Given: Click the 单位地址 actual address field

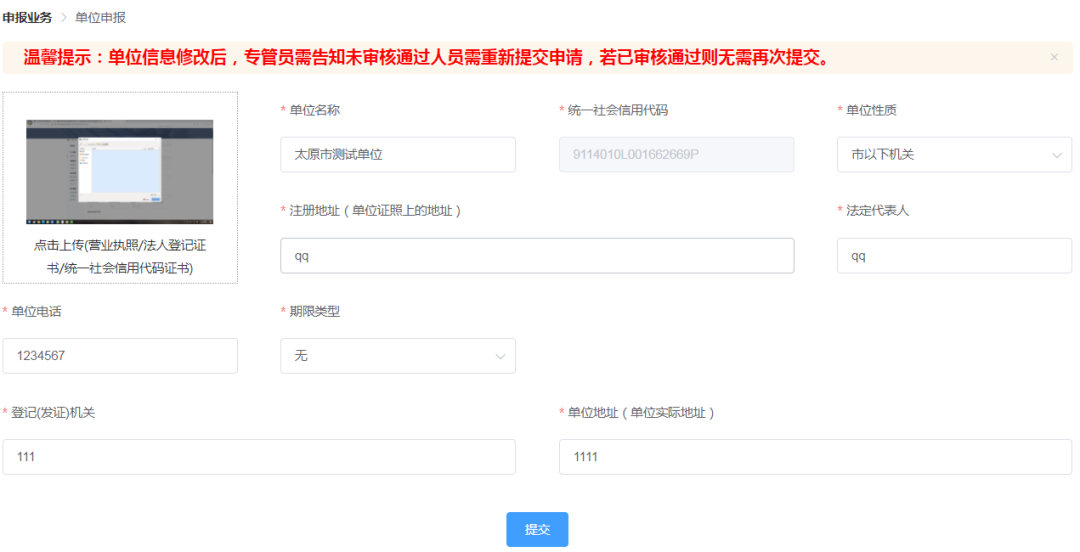Looking at the screenshot, I should [814, 457].
